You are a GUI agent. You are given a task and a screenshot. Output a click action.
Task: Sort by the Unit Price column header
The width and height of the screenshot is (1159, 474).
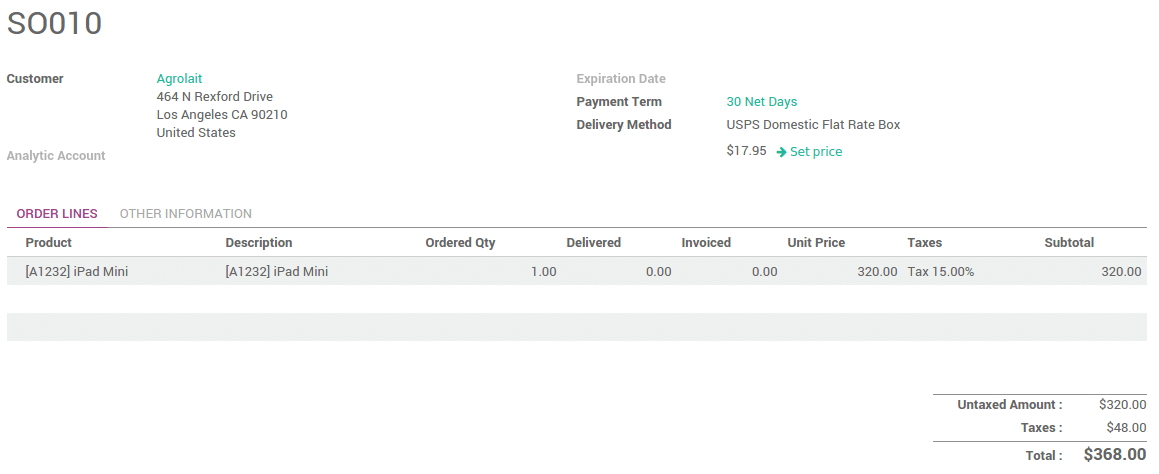click(816, 243)
